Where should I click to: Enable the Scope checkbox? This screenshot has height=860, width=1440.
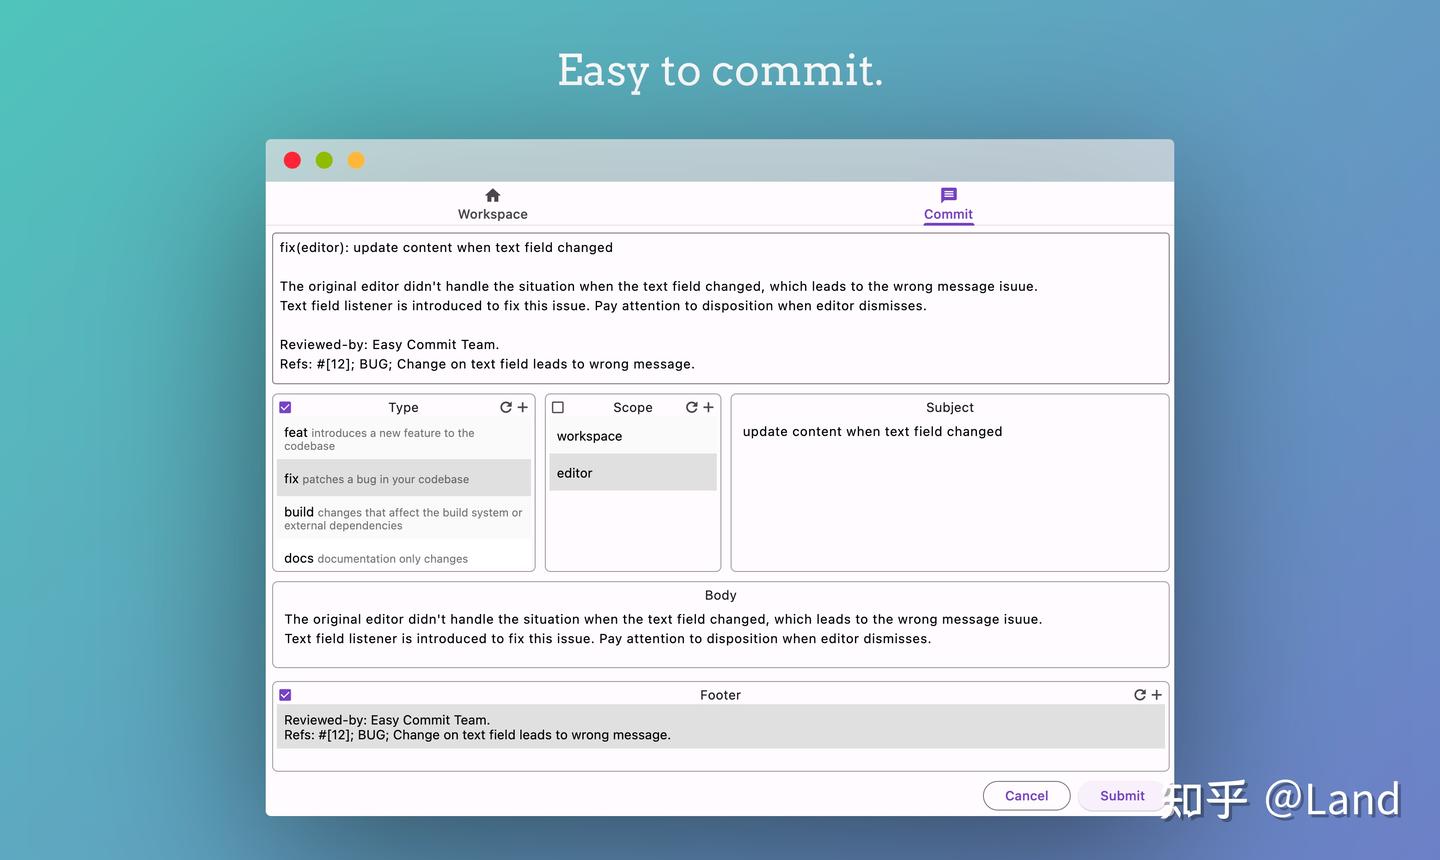pos(557,407)
